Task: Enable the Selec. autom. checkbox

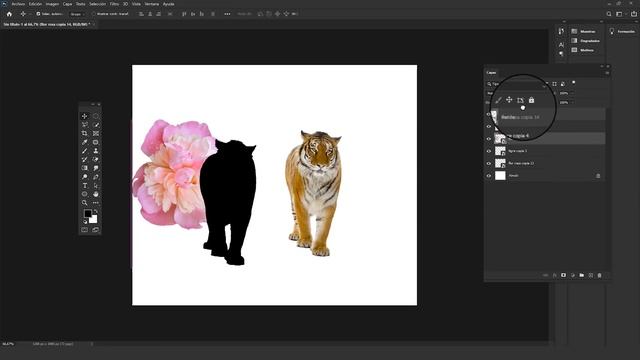Action: [x=38, y=14]
